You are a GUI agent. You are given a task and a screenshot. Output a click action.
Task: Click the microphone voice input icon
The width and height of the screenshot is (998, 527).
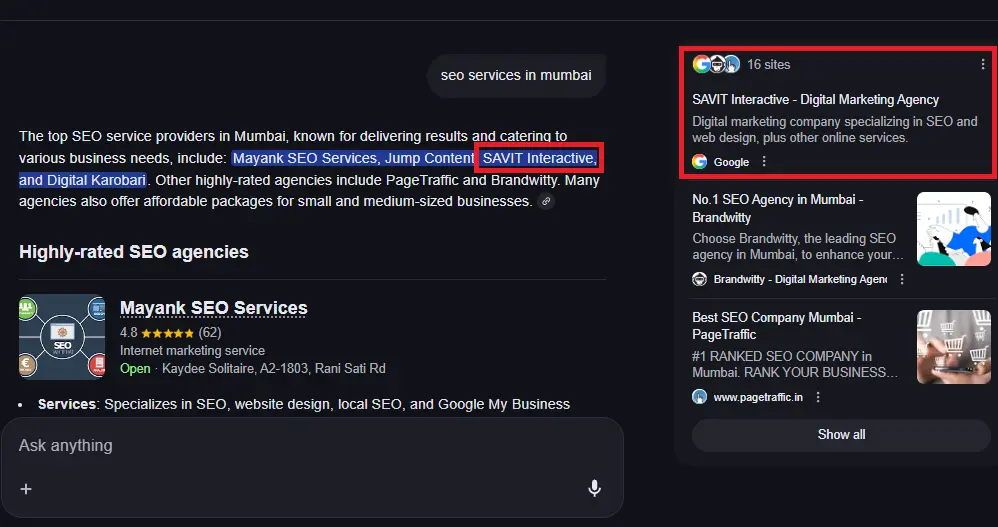594,488
